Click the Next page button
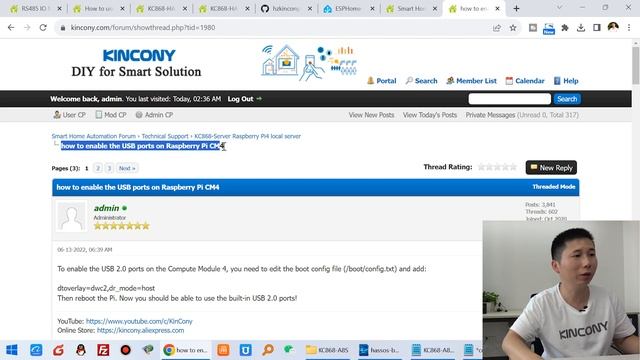Screen dimensions: 640x360 coord(127,168)
